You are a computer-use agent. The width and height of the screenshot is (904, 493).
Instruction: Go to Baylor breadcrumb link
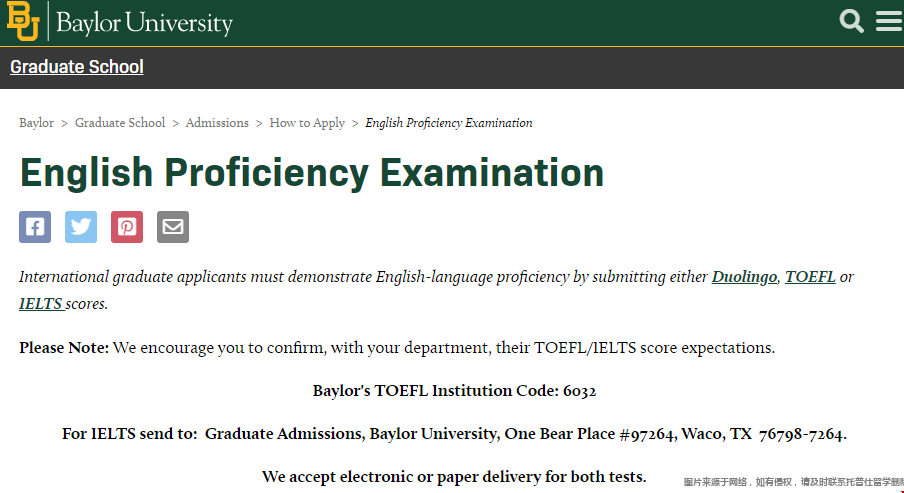click(36, 123)
